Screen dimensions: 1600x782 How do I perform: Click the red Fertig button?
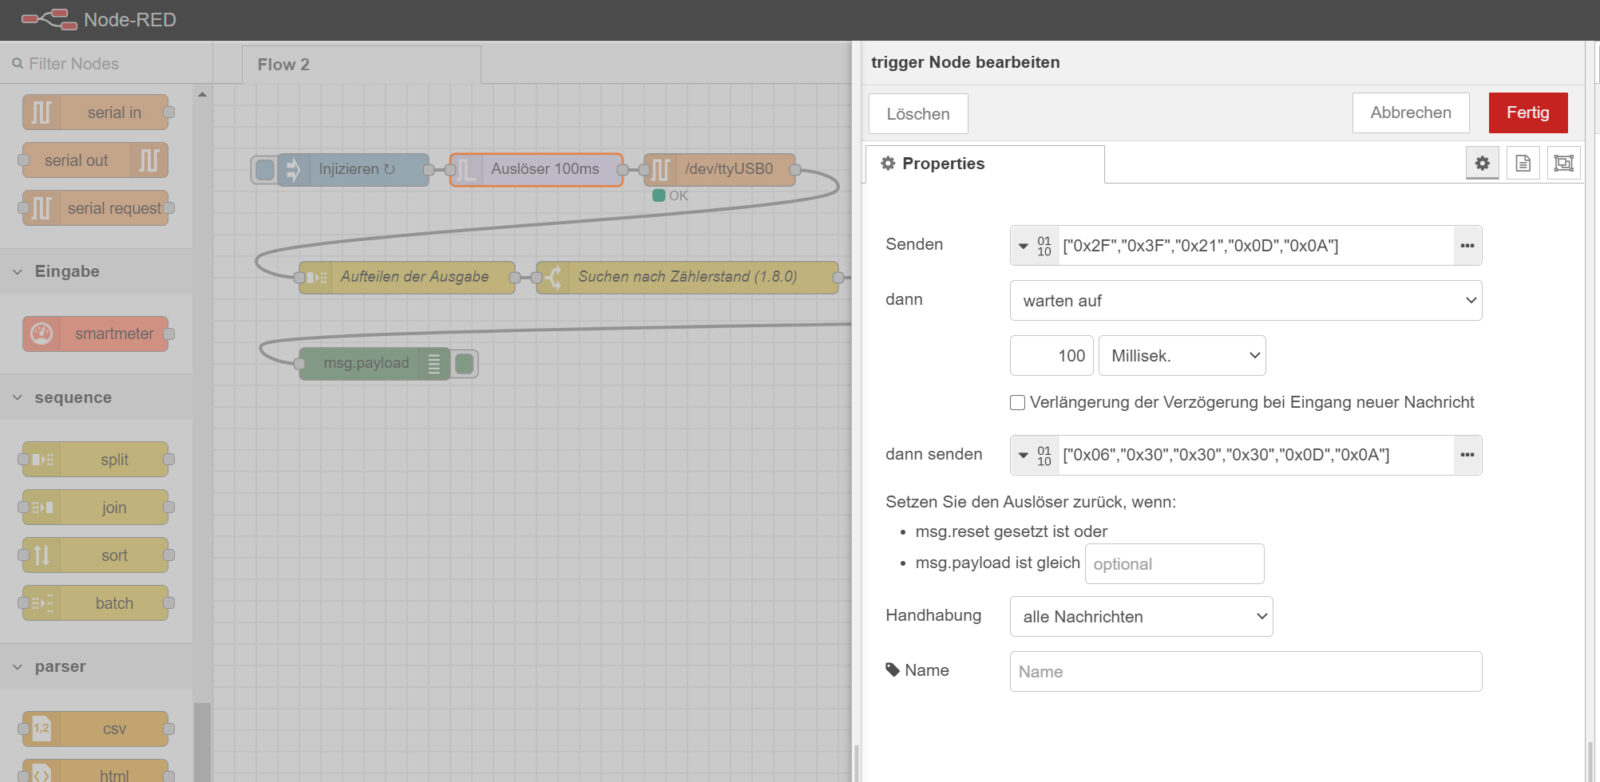pos(1527,113)
